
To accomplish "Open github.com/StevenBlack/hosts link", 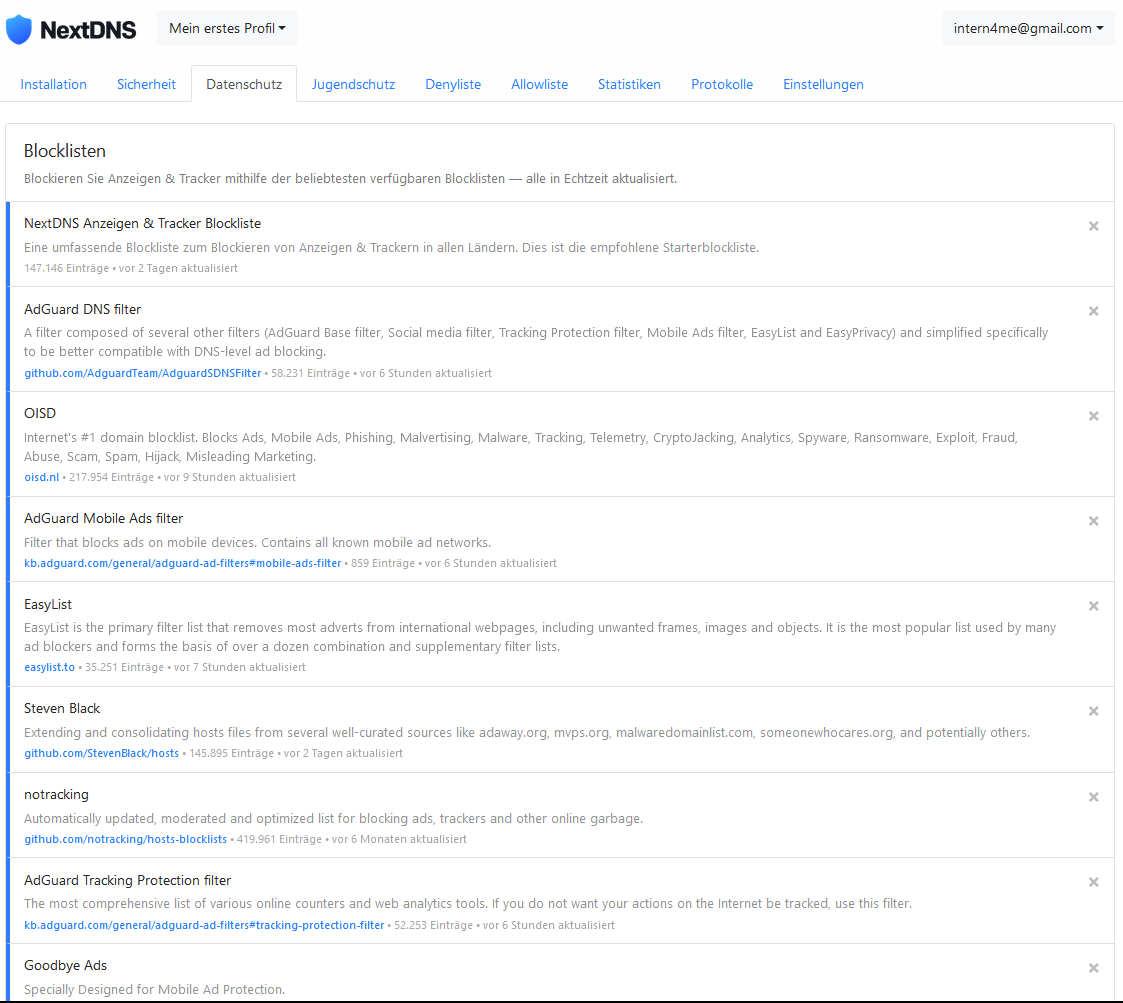I will pos(102,753).
